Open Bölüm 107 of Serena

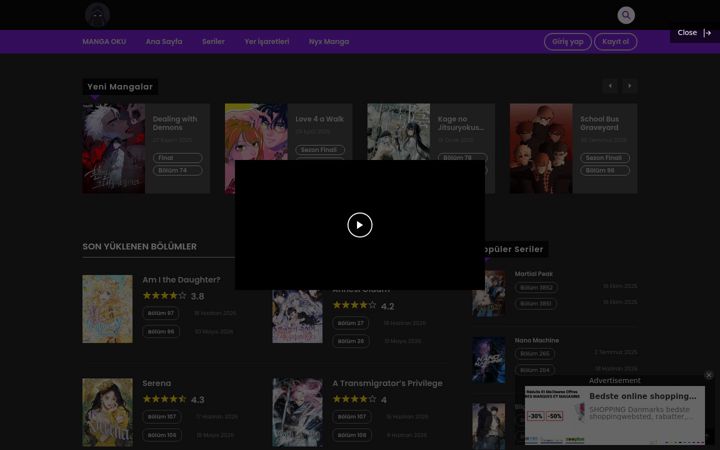tap(162, 417)
